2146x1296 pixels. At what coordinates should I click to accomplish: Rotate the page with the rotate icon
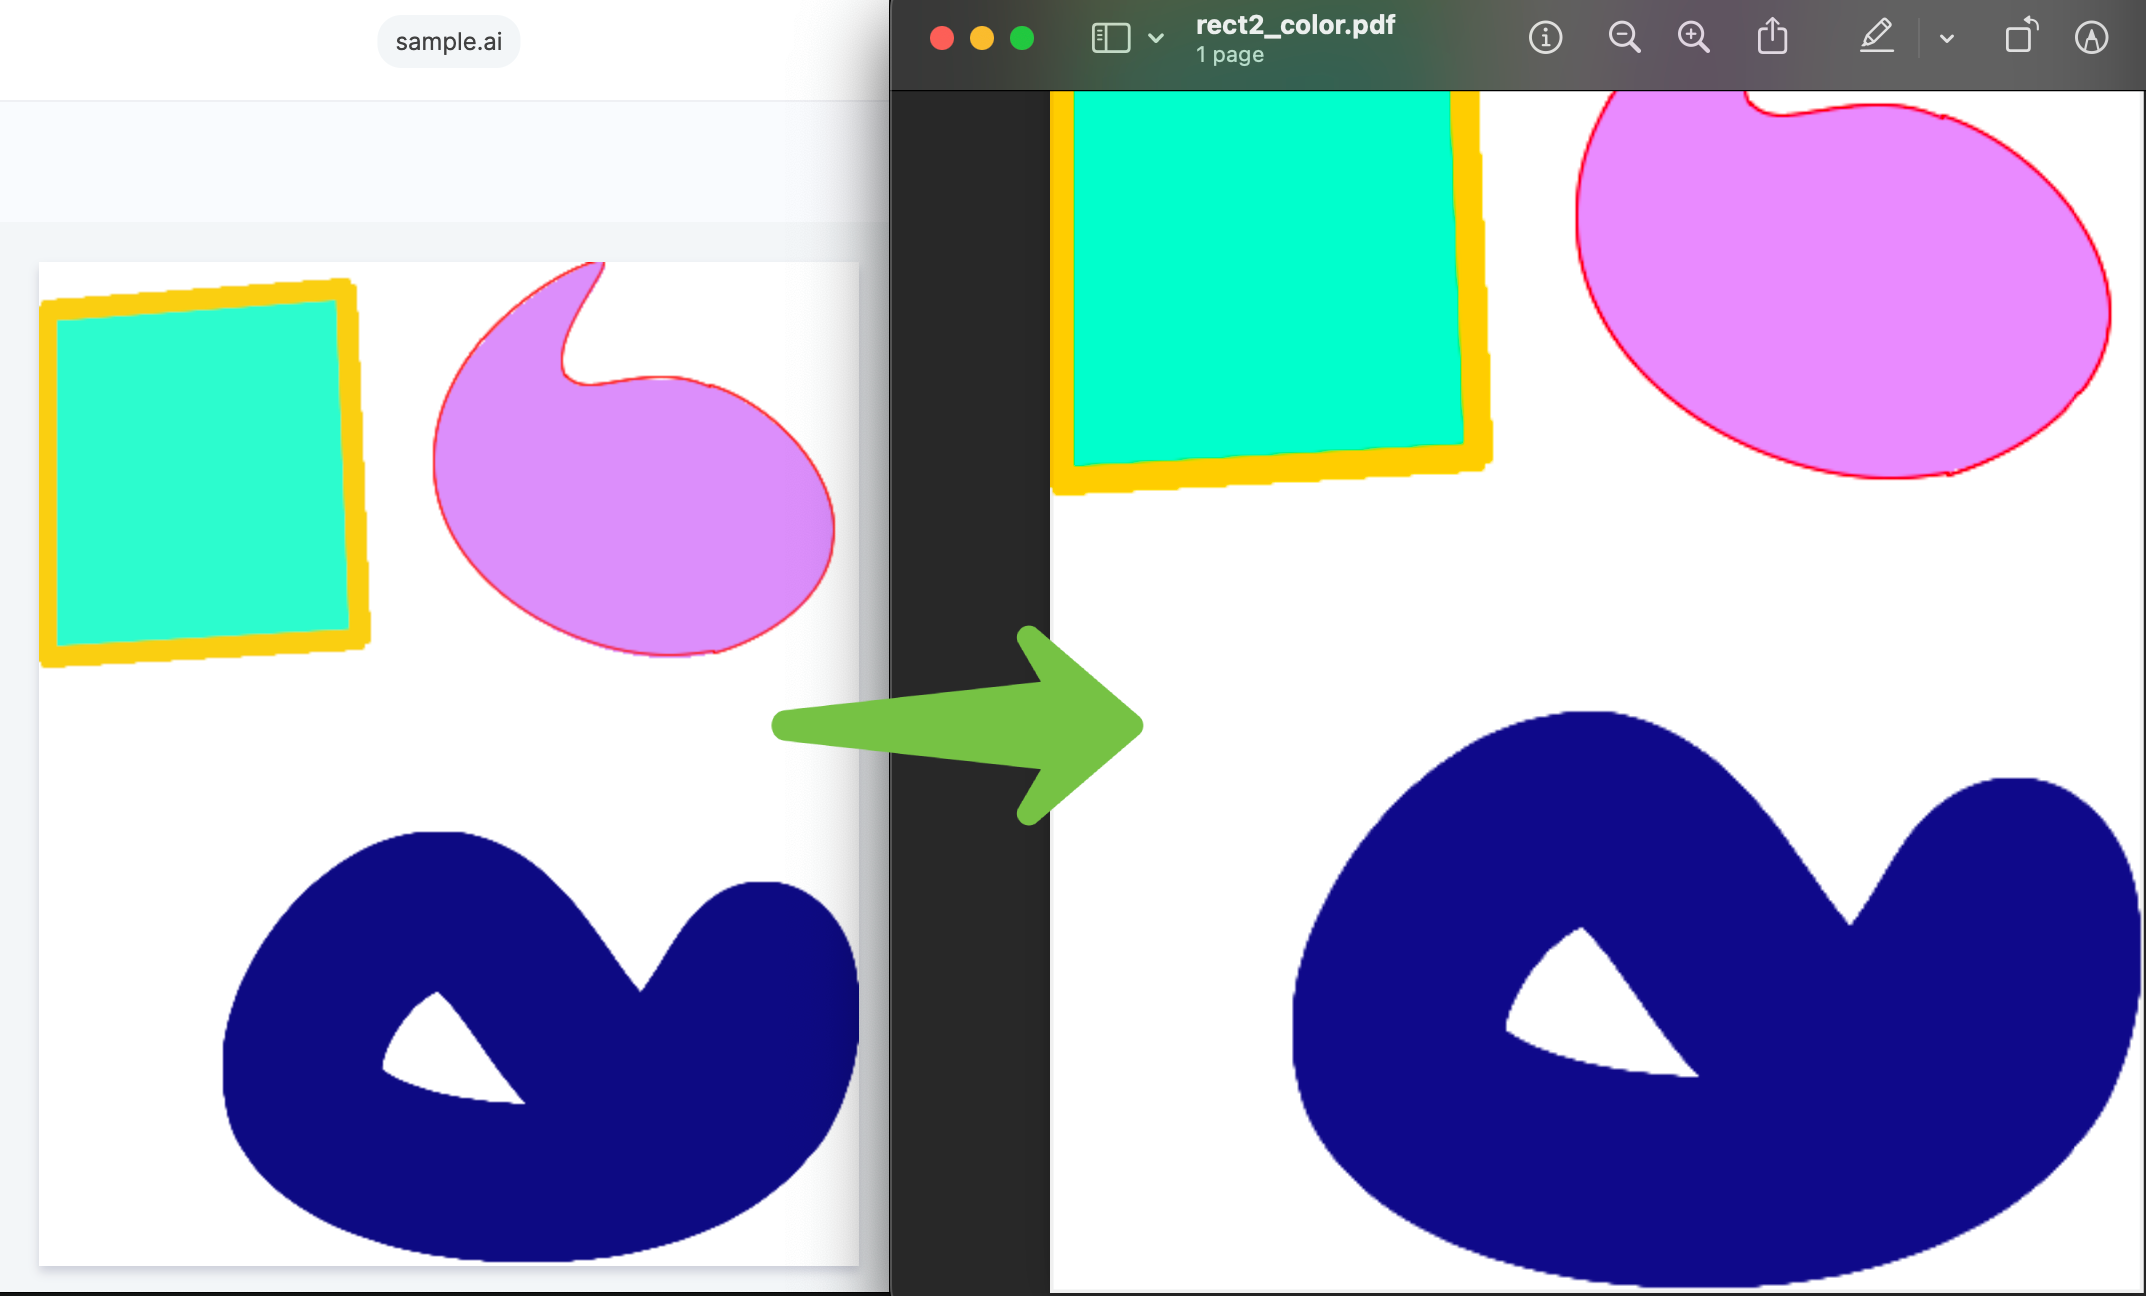[2021, 37]
